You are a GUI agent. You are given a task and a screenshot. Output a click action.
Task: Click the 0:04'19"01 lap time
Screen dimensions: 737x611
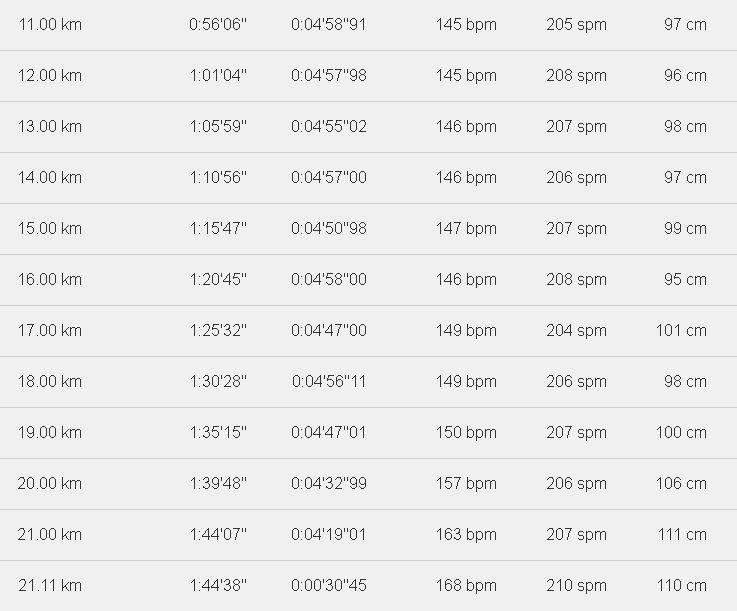click(329, 534)
